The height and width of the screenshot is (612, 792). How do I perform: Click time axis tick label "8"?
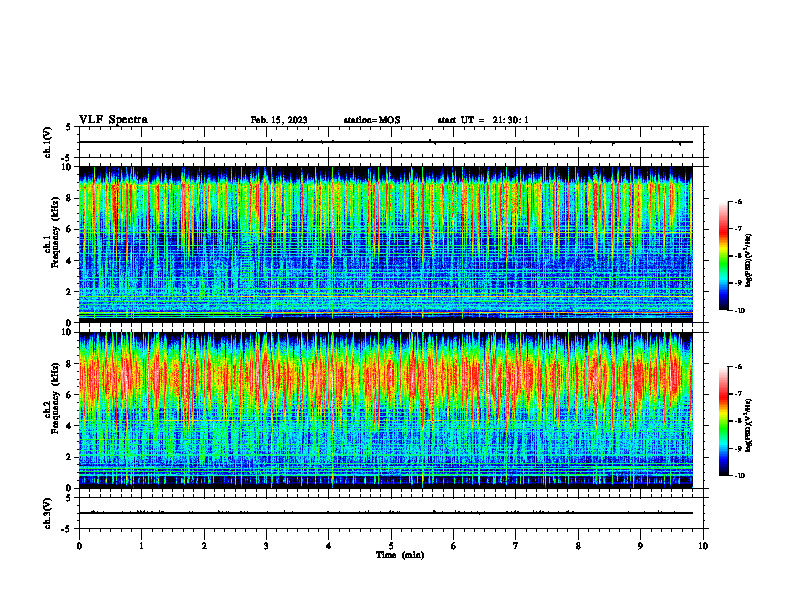(x=578, y=546)
